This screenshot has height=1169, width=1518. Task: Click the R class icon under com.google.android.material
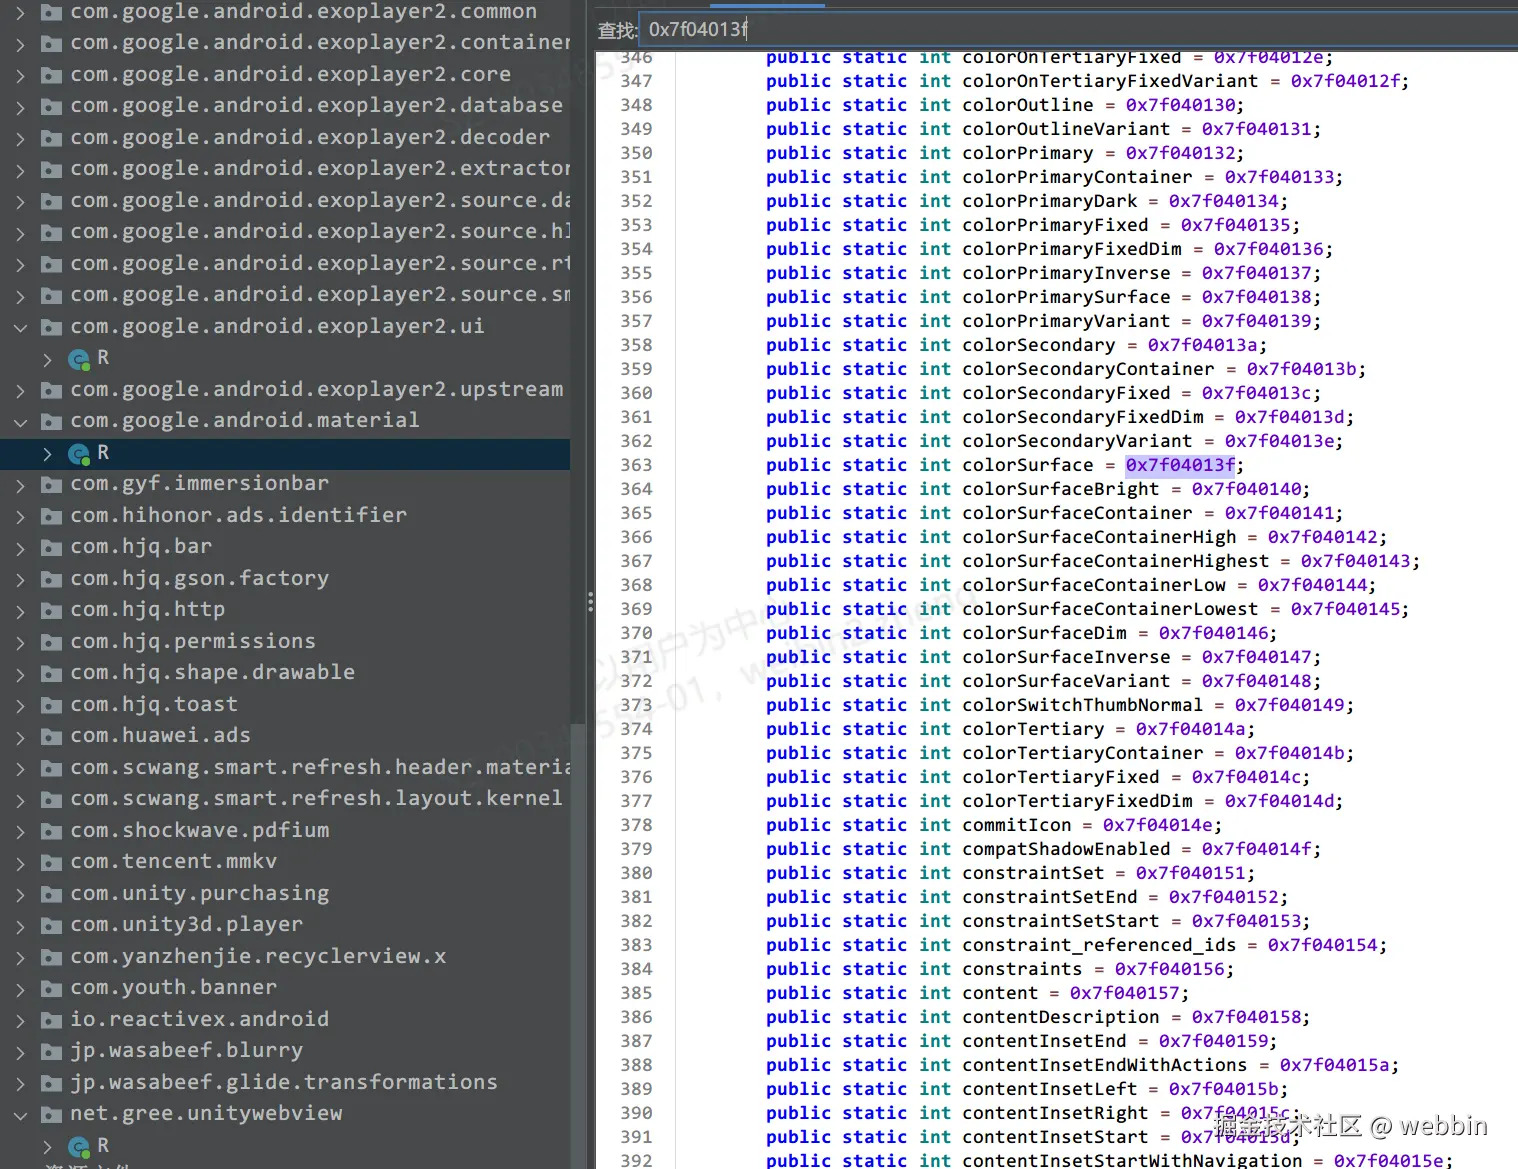79,454
